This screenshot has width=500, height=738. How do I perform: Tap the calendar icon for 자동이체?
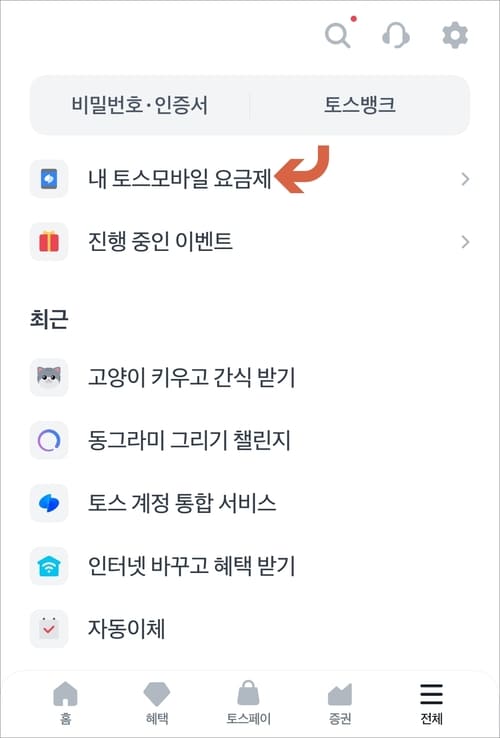click(x=49, y=629)
